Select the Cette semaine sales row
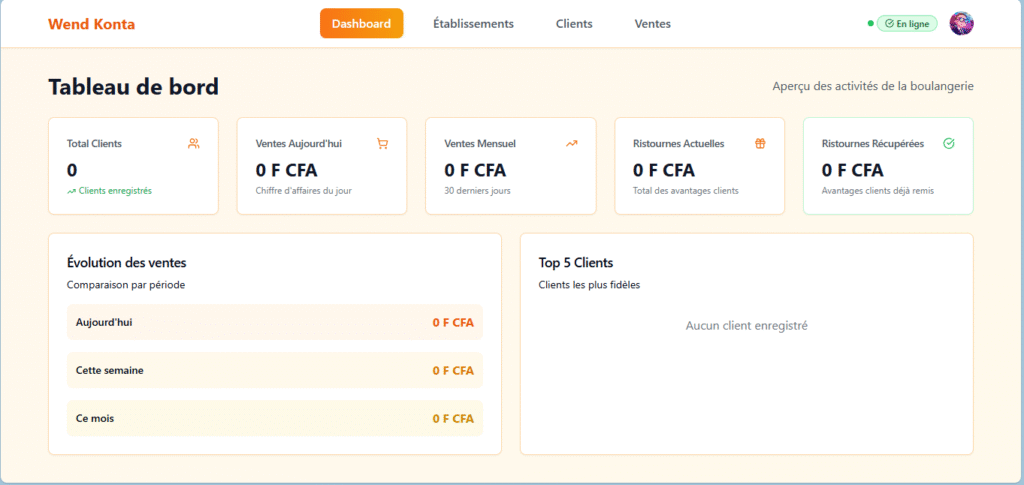The width and height of the screenshot is (1024, 485). click(274, 370)
